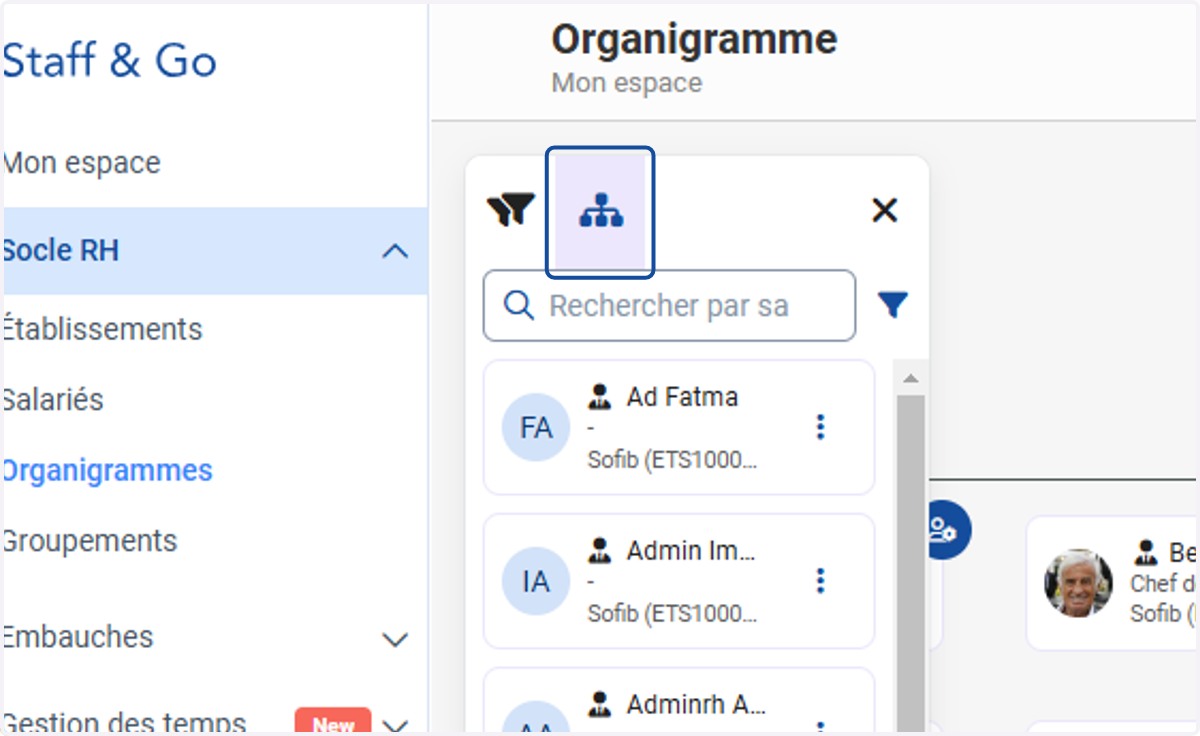Click the person icon beside Admin Im...
Screen dimensions: 1200x736
pos(600,550)
